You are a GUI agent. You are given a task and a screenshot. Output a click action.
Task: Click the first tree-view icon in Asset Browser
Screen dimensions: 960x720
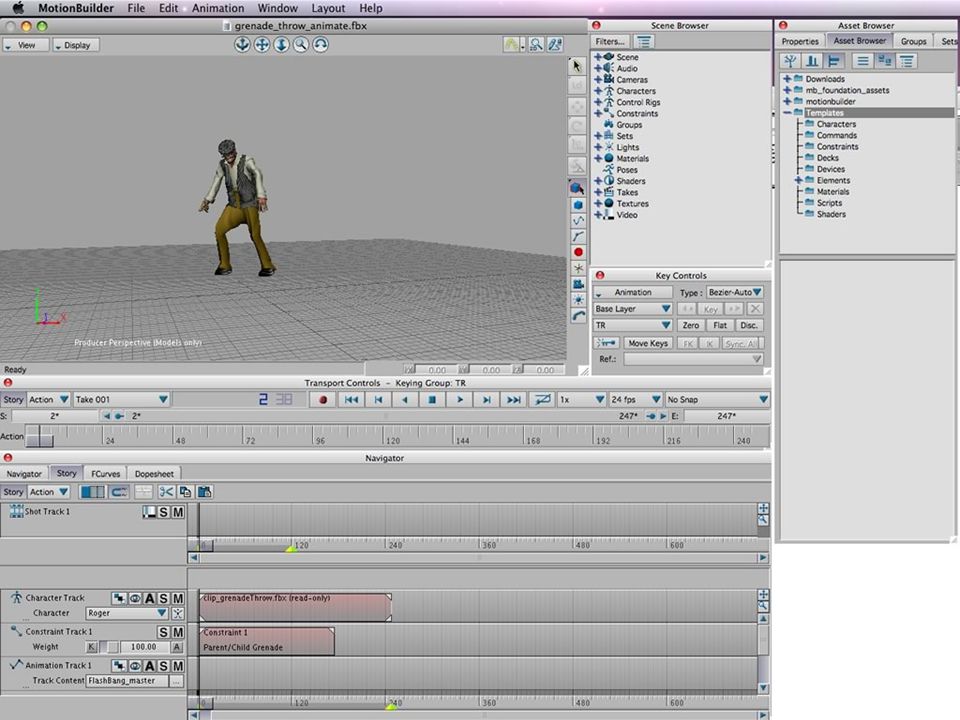point(790,61)
